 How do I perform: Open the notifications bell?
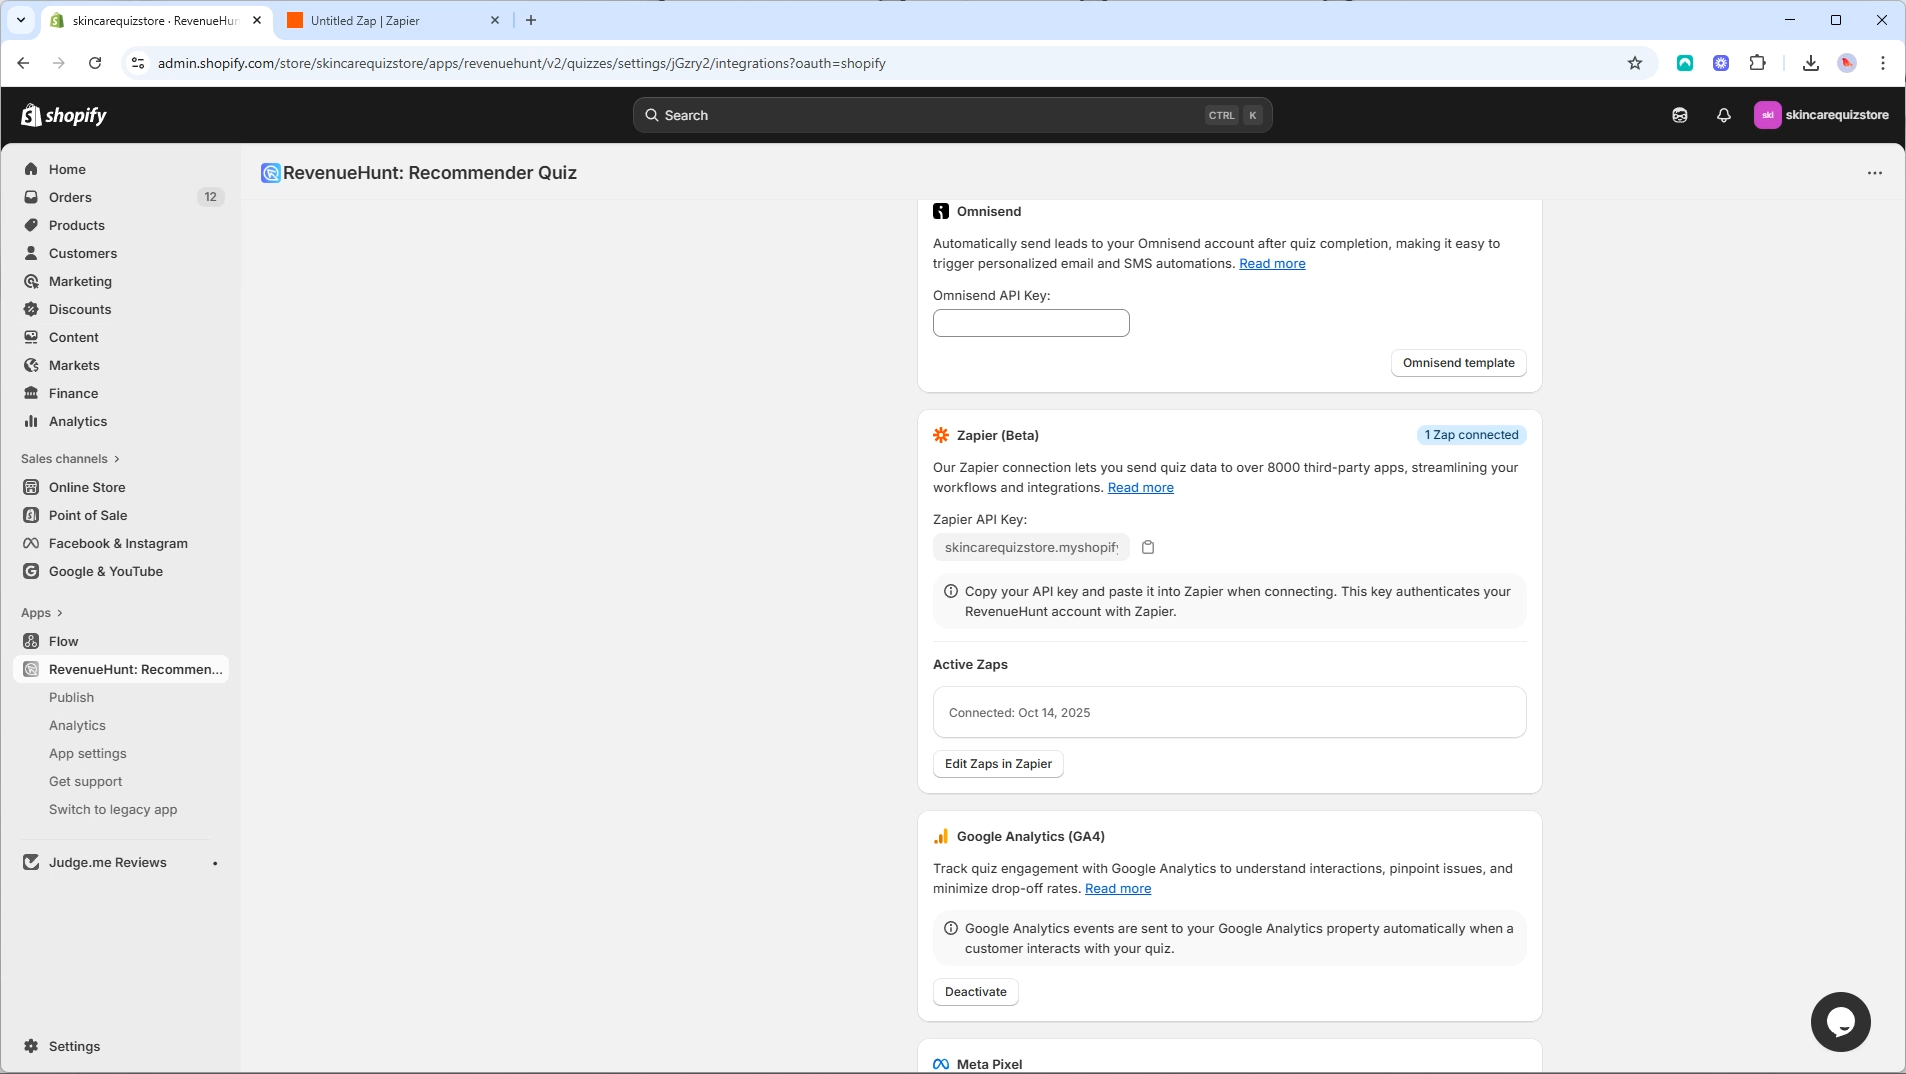coord(1722,114)
